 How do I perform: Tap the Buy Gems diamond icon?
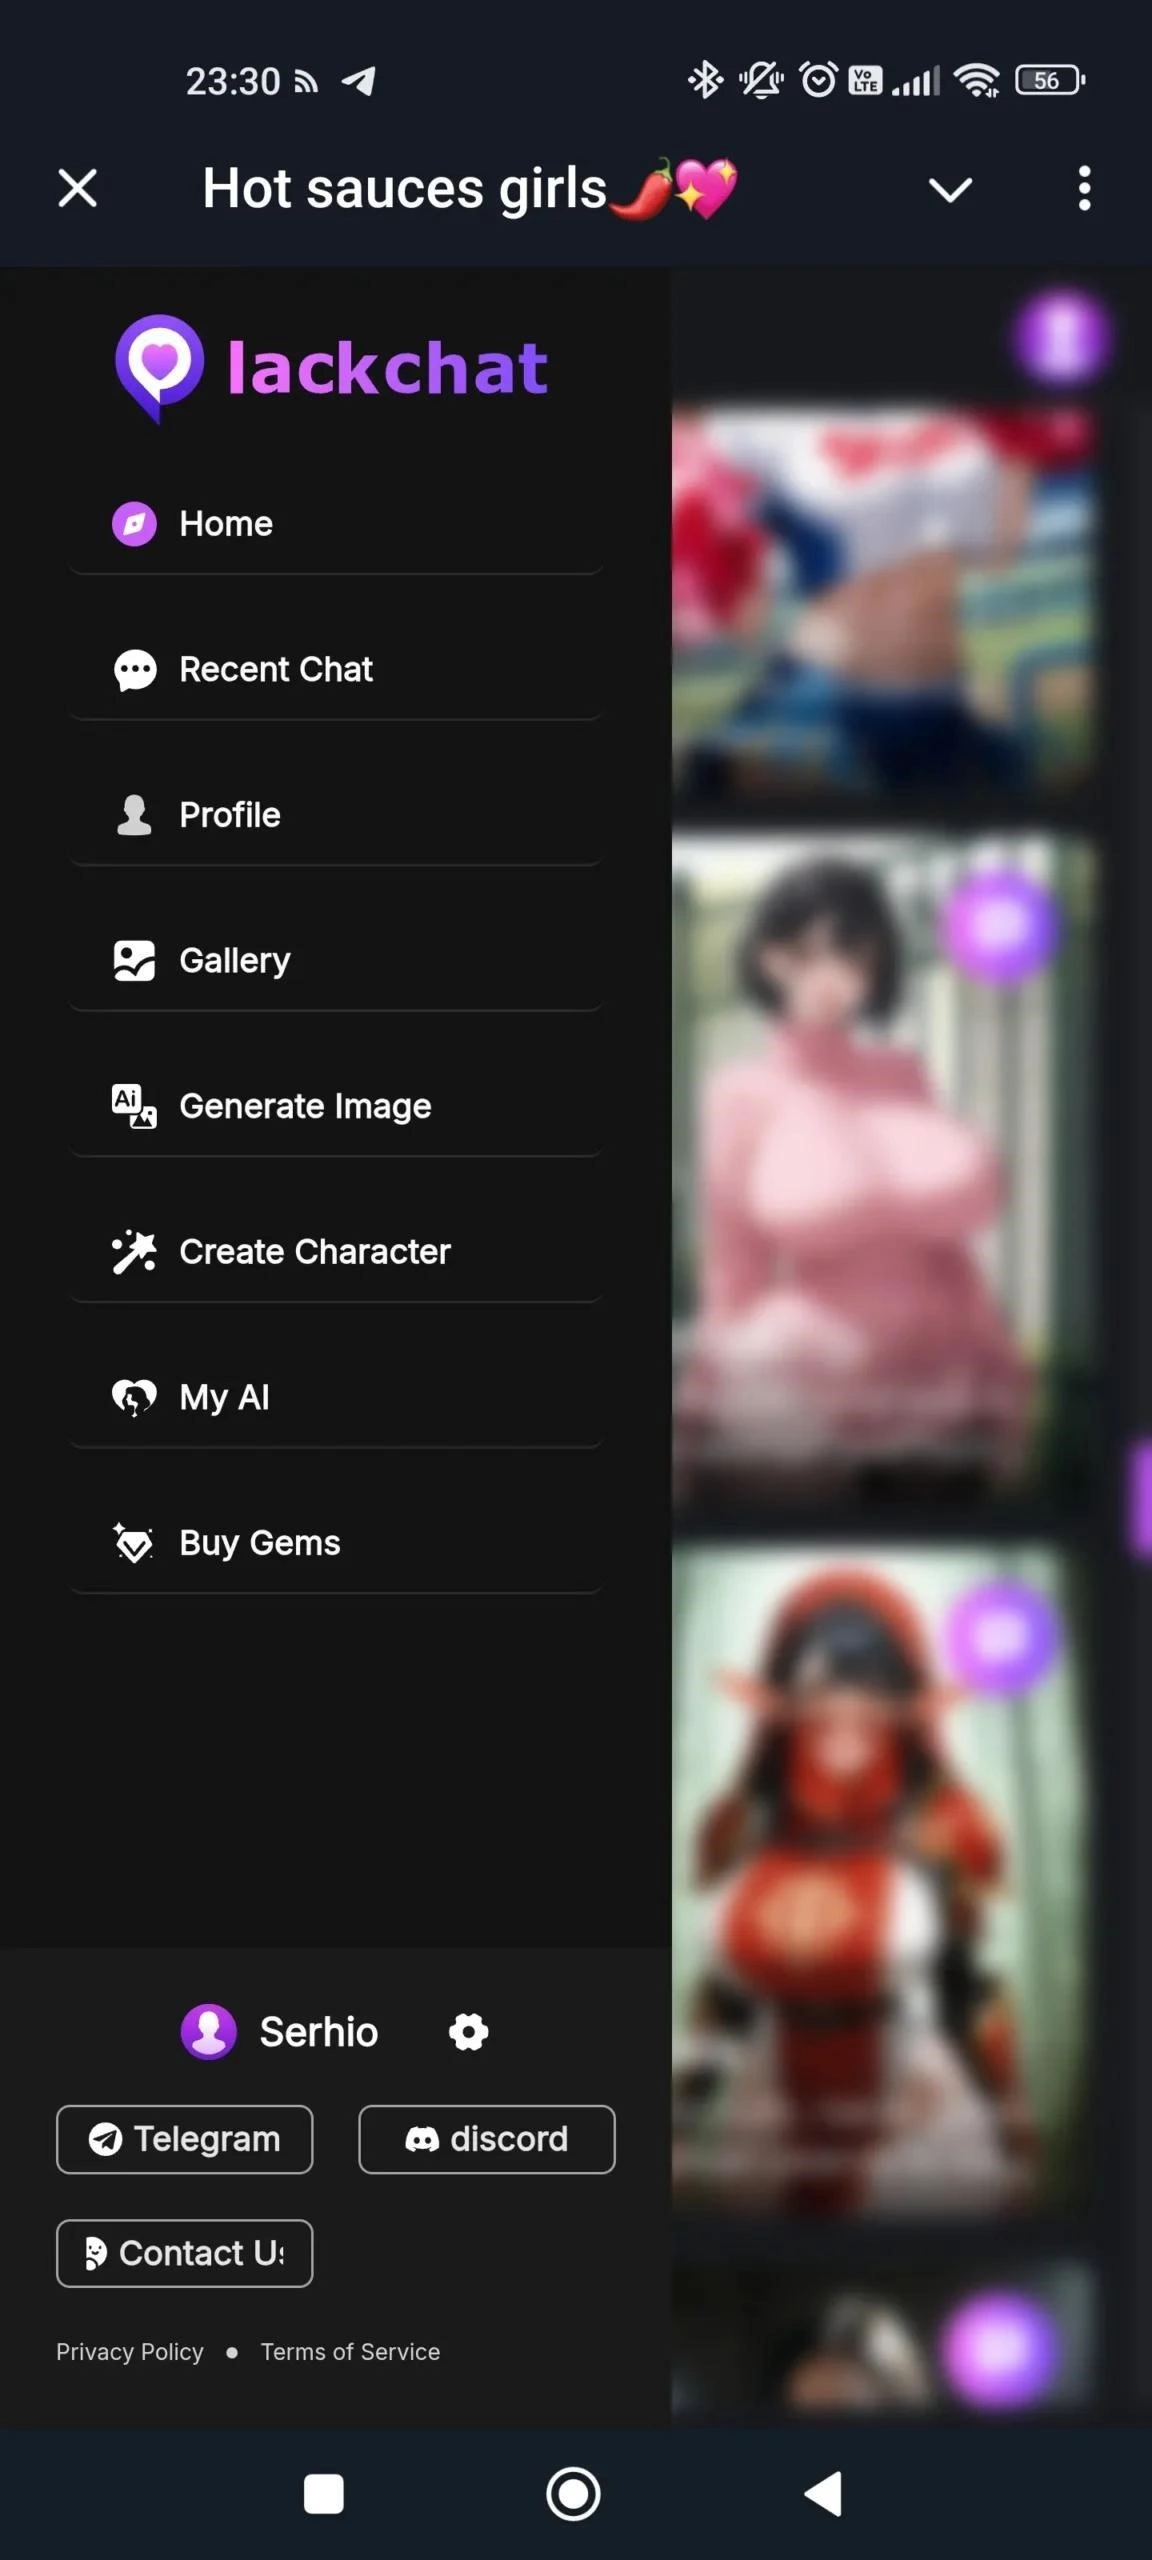(x=134, y=1543)
